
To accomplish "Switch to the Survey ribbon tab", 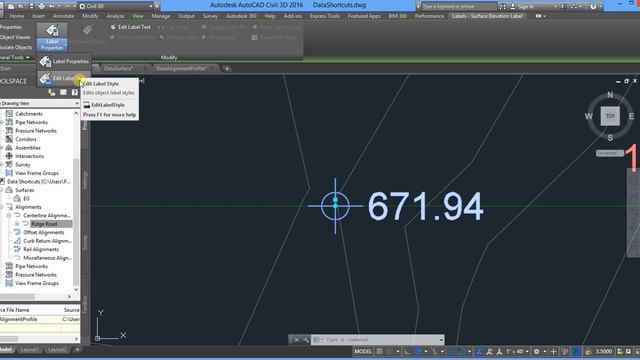I will pyautogui.click(x=210, y=16).
